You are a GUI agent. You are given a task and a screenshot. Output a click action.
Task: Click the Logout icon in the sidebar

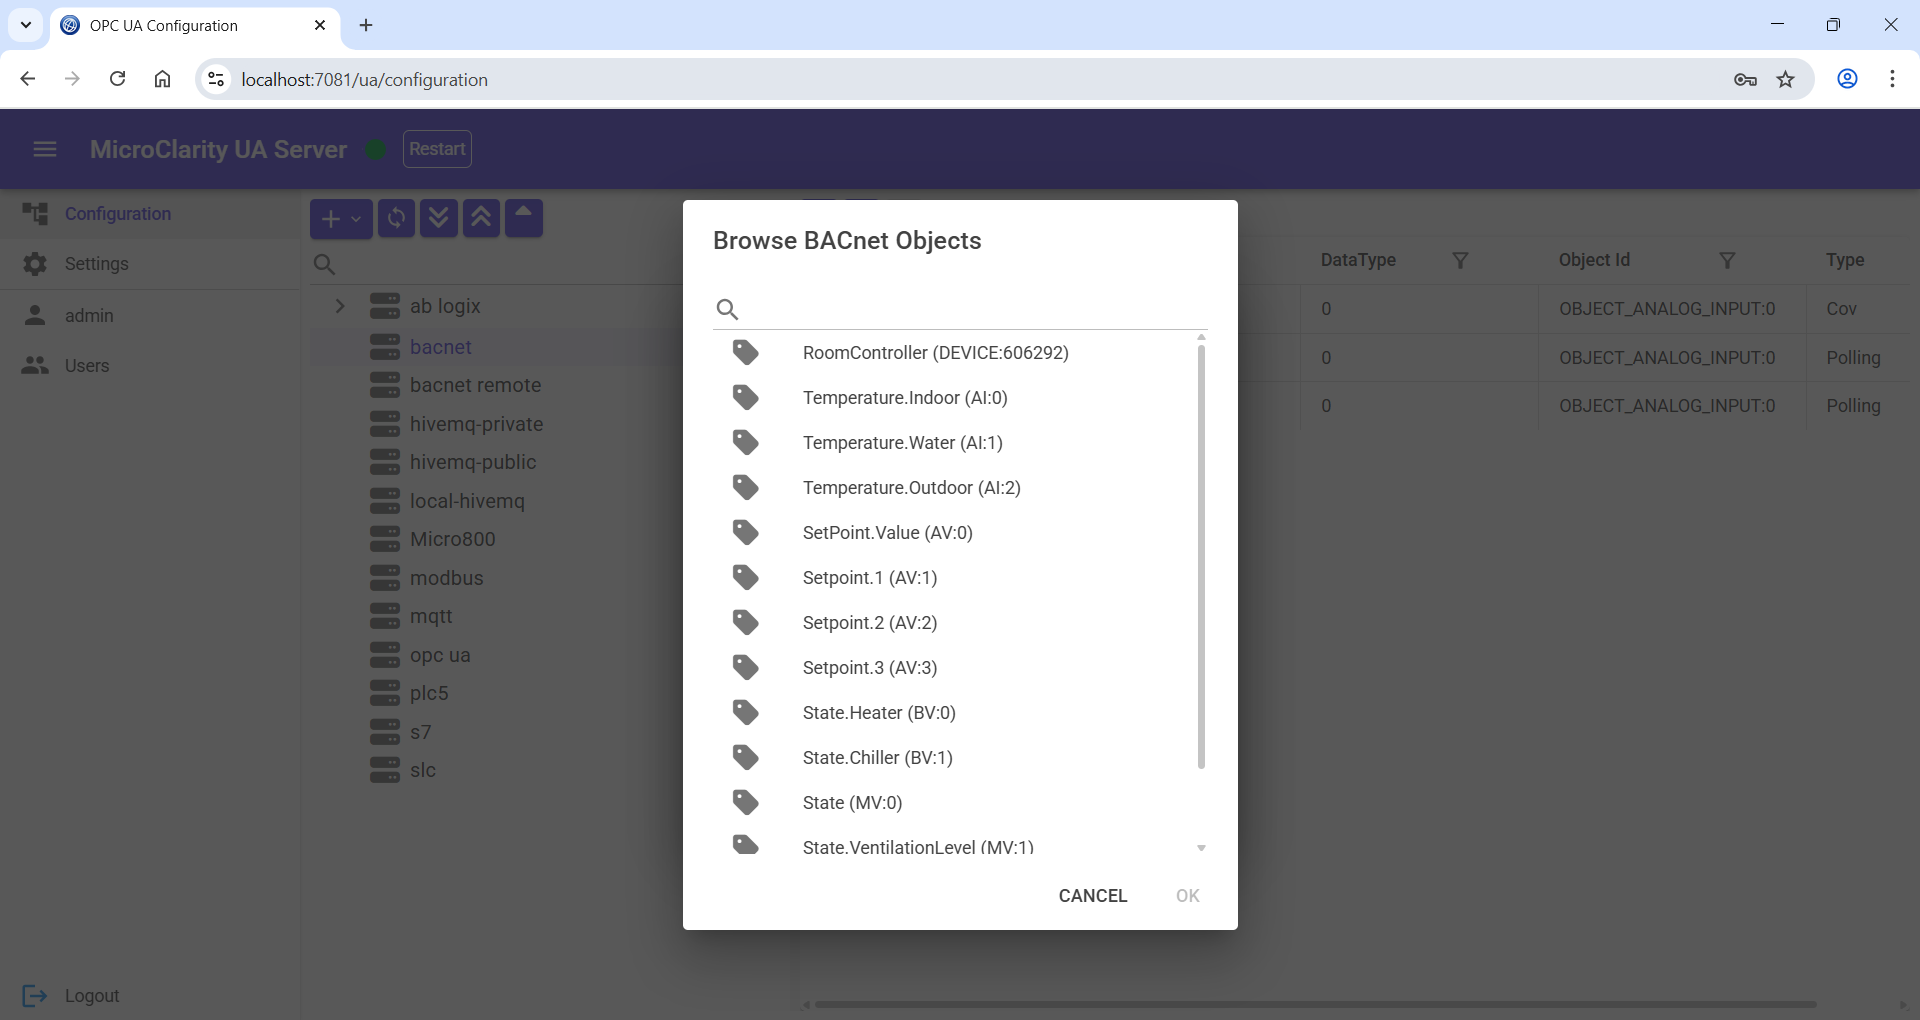tap(35, 996)
